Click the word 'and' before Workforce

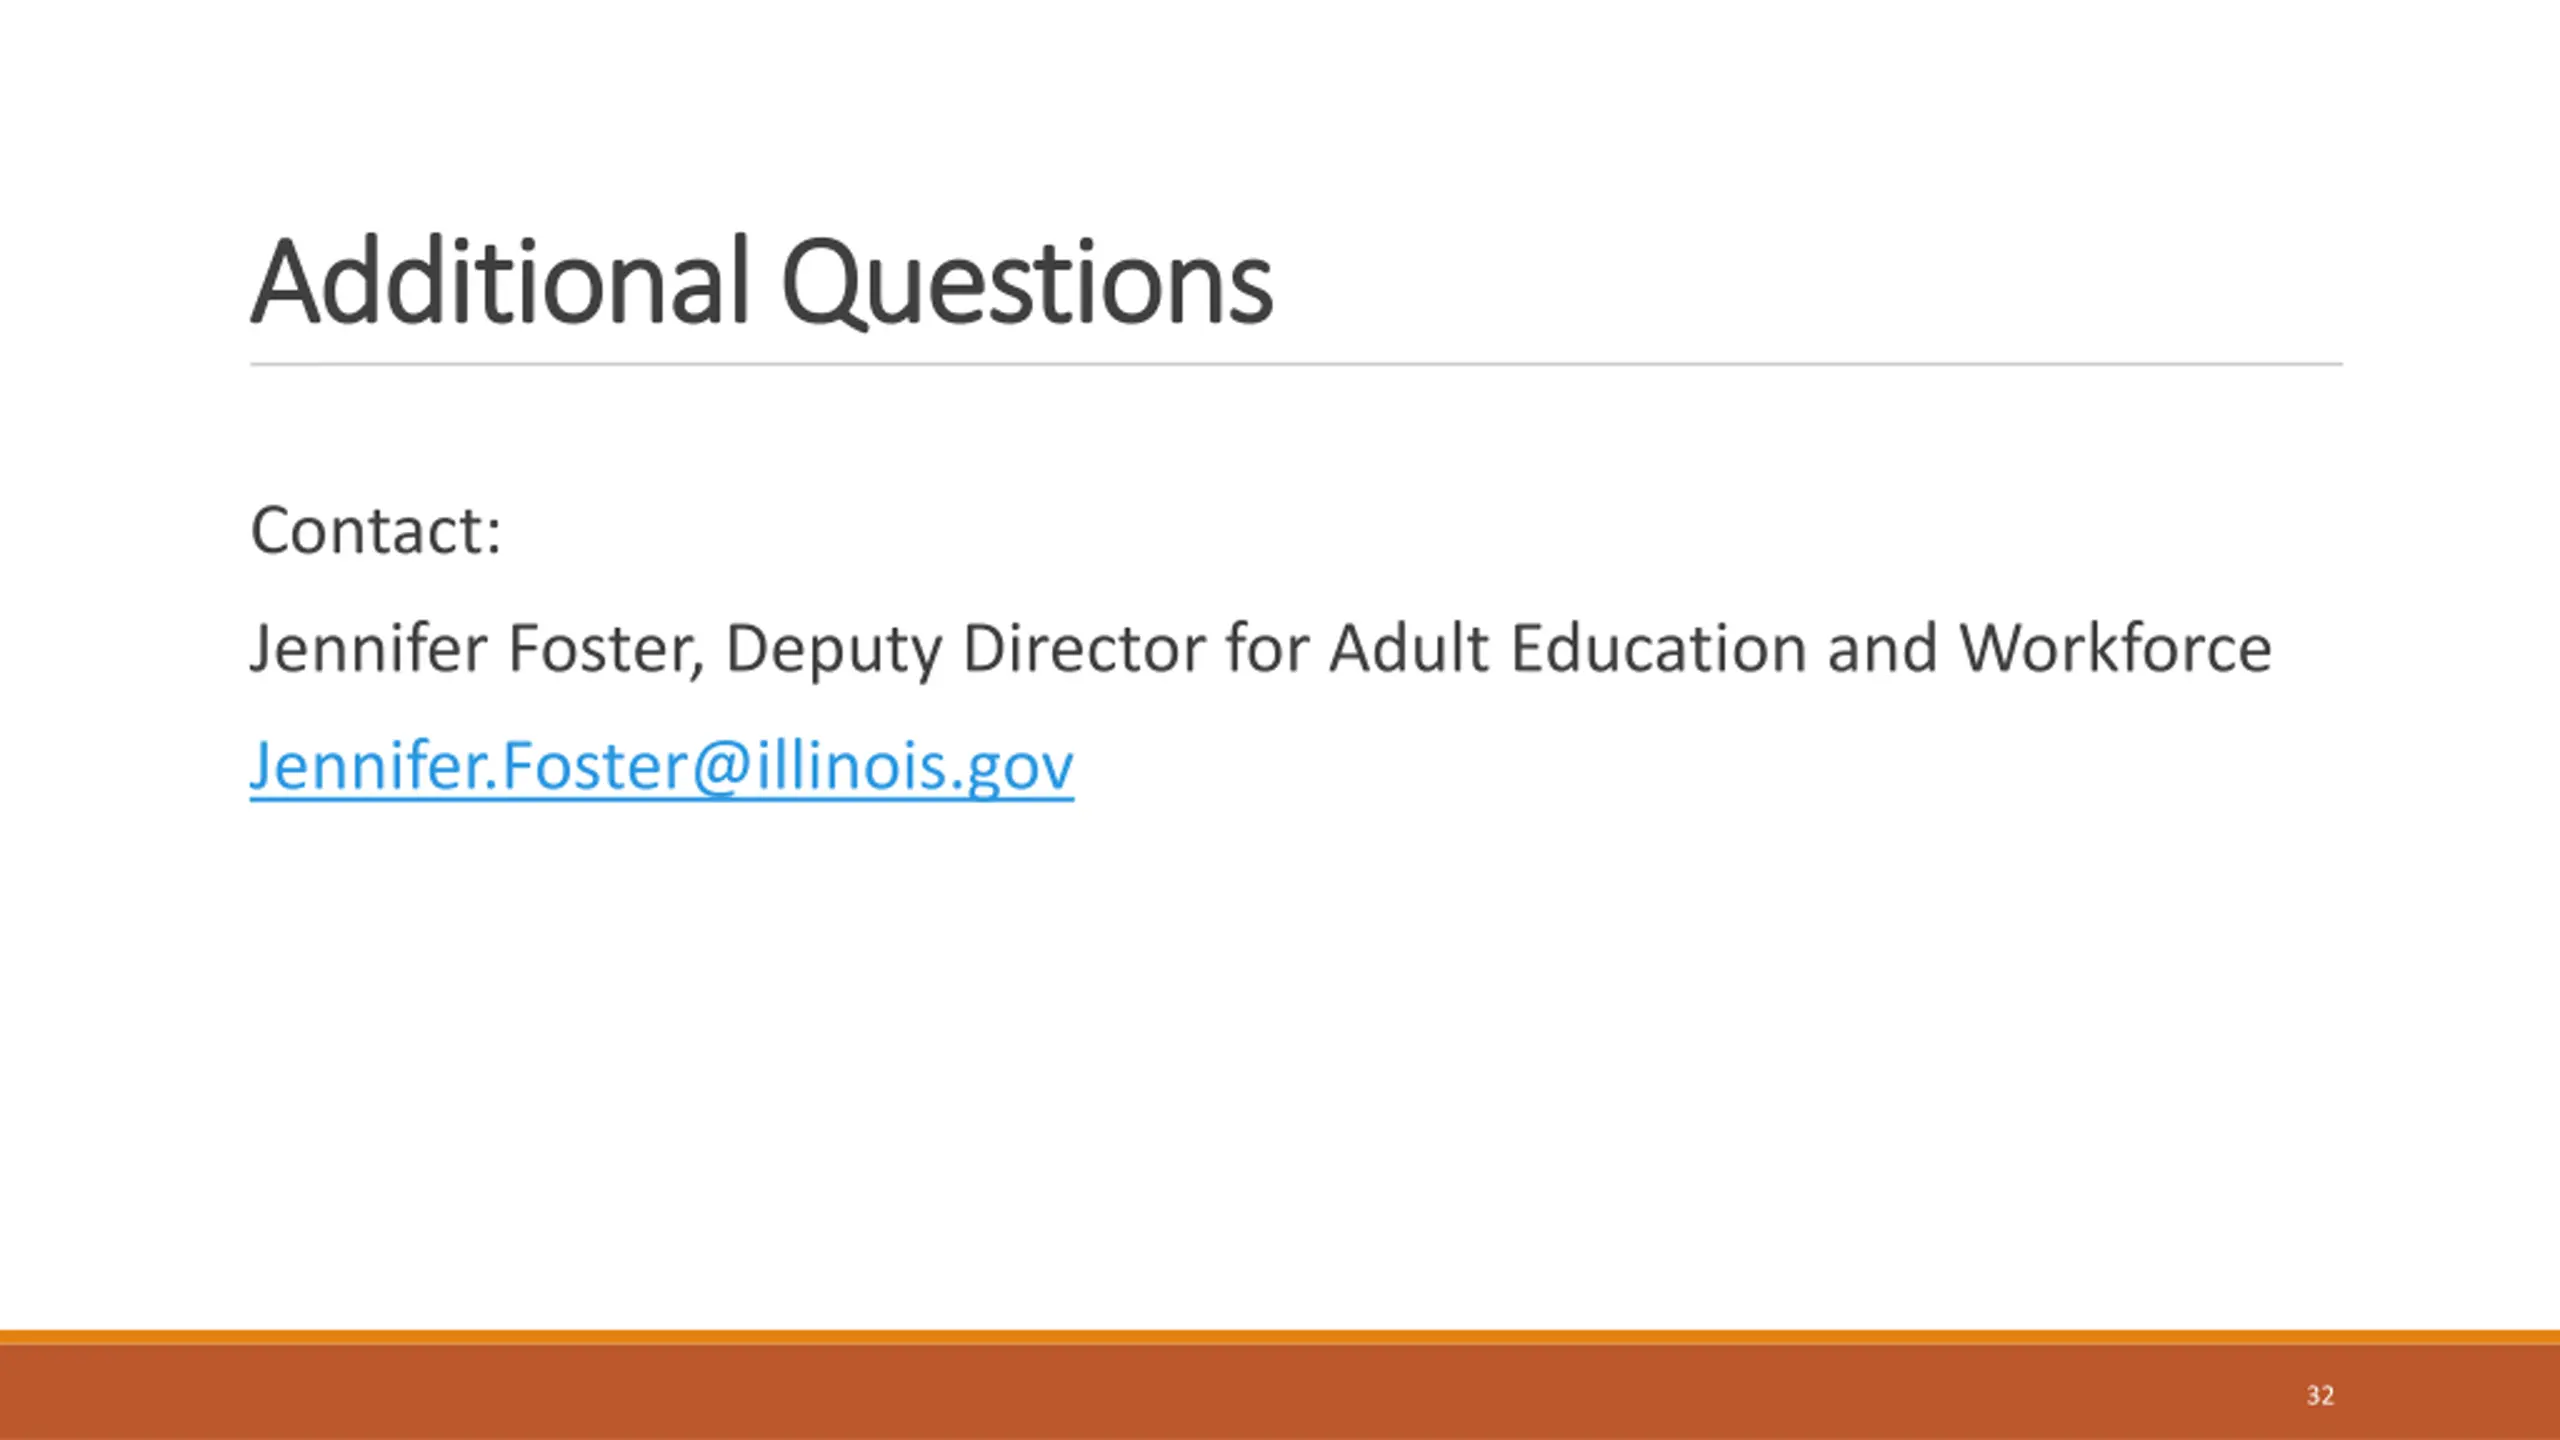pyautogui.click(x=1883, y=648)
